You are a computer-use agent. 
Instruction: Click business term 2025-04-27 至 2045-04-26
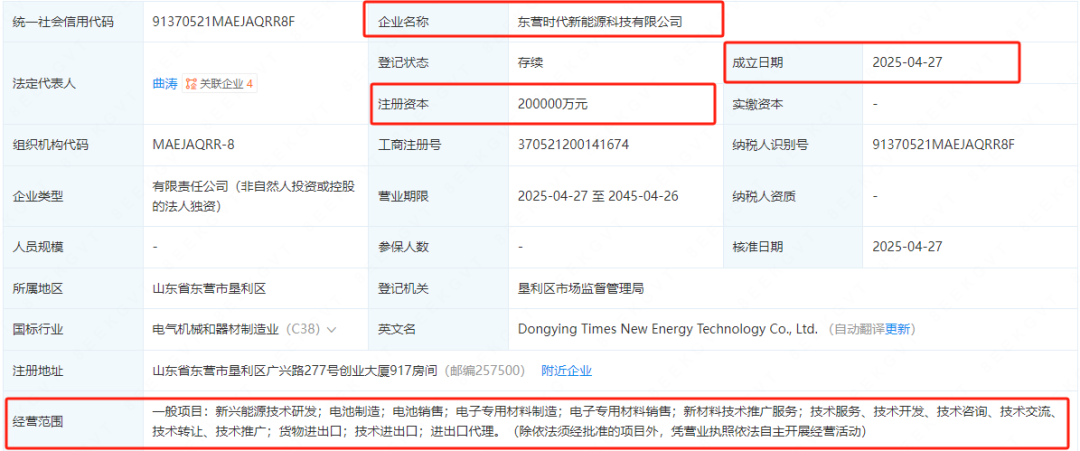pos(598,196)
